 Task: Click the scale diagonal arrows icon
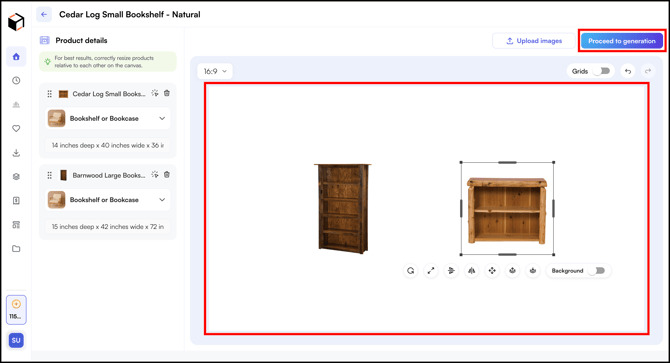(431, 270)
